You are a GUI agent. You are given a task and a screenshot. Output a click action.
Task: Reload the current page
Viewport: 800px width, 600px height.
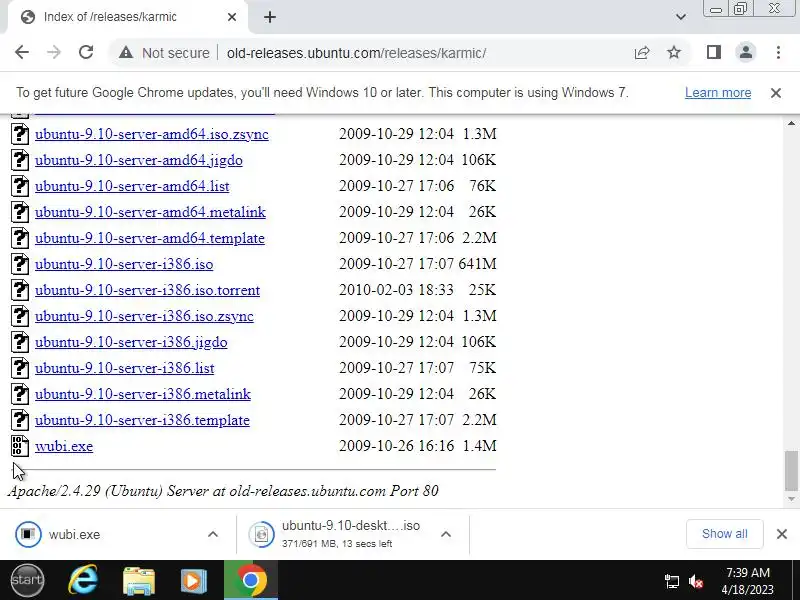click(x=86, y=52)
